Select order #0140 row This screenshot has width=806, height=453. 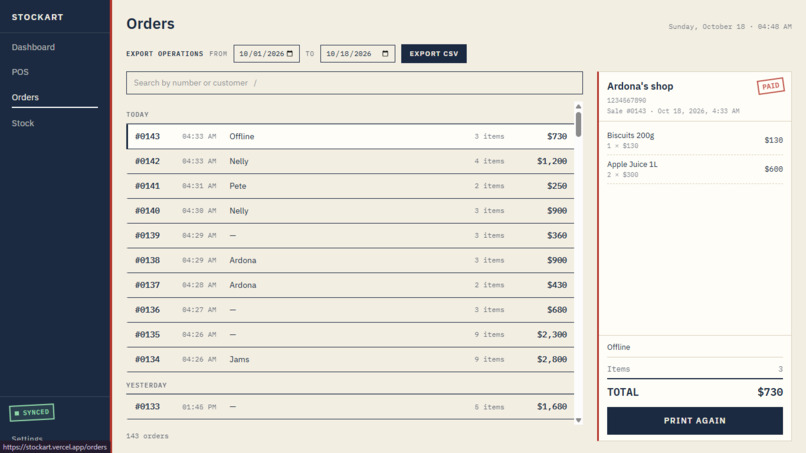(x=350, y=211)
